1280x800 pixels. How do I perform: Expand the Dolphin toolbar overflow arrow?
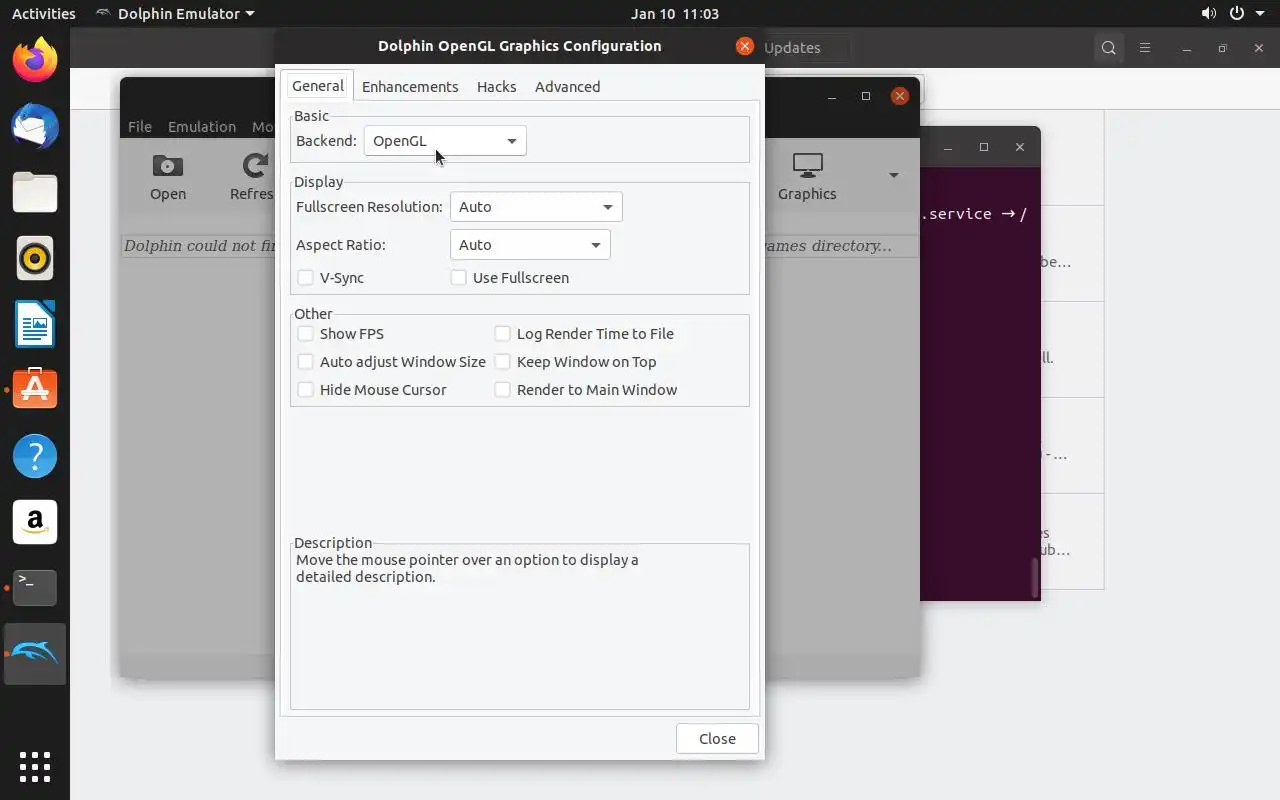[894, 175]
